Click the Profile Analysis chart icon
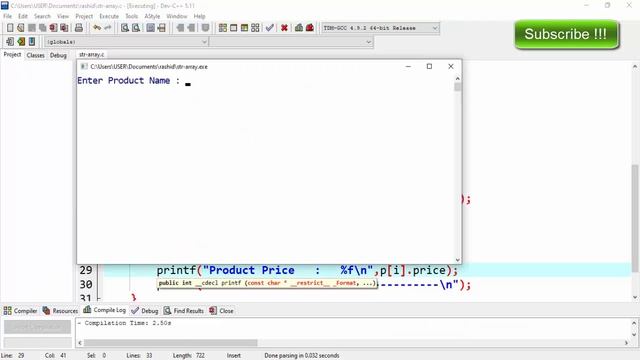This screenshot has width=640, height=360. click(299, 28)
